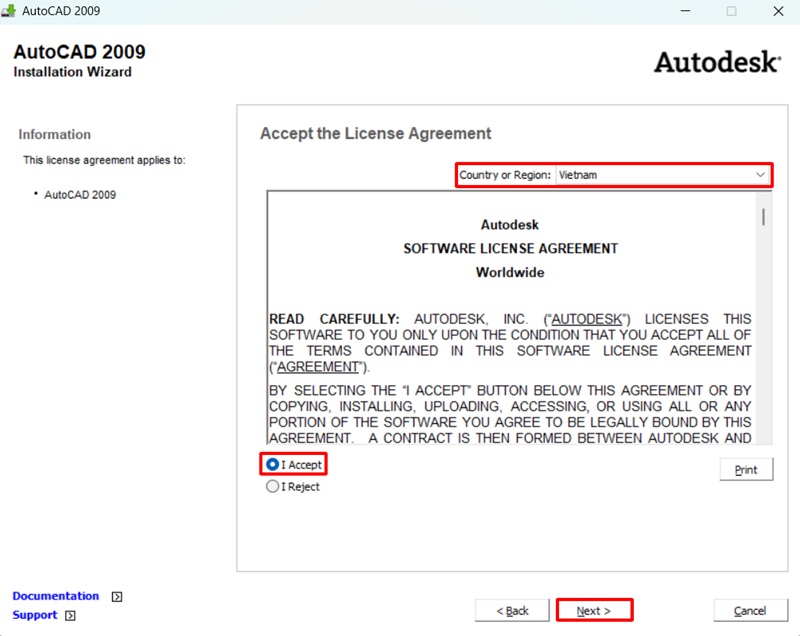Click the AutoCAD installer icon in title bar
Viewport: 800px width, 636px height.
(x=9, y=11)
